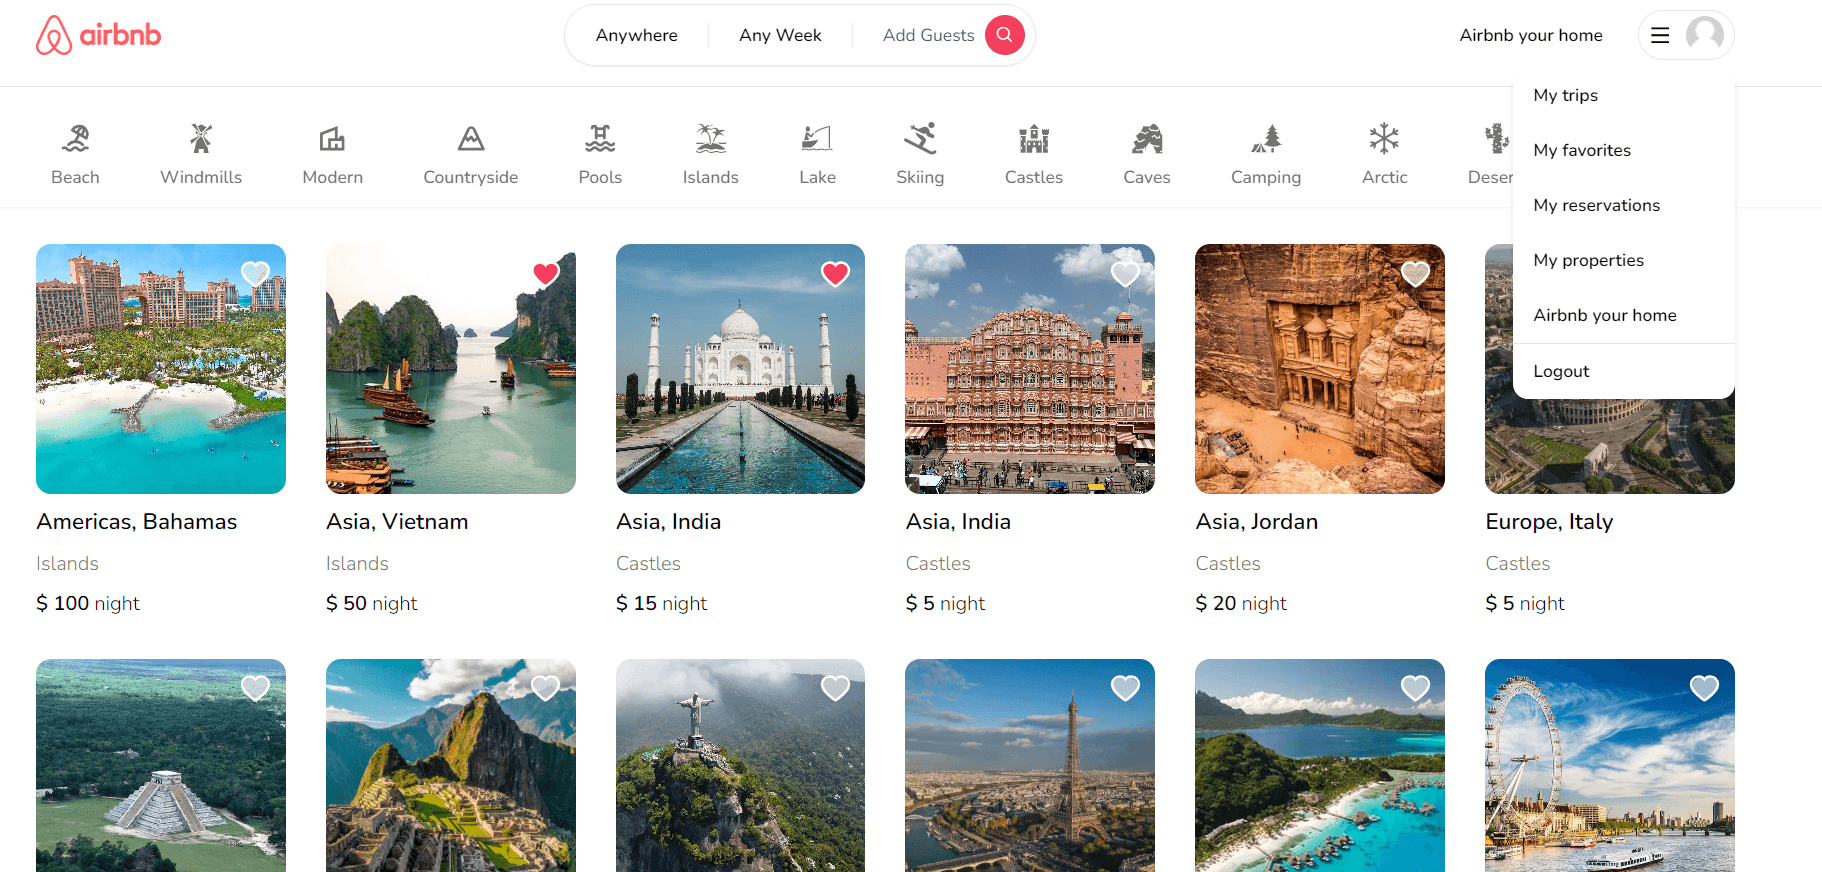Open My properties from the menu
Viewport: 1822px width, 872px height.
(1623, 260)
